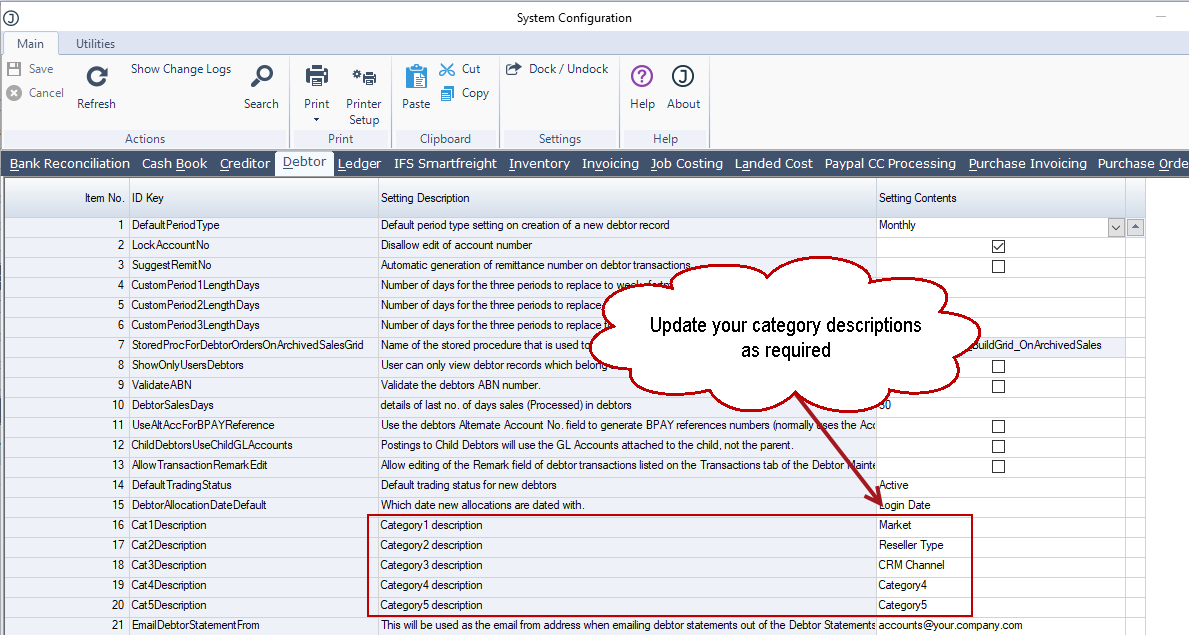The height and width of the screenshot is (635, 1189).
Task: Select the DefaultTradingStatus ID key
Action: click(x=181, y=485)
